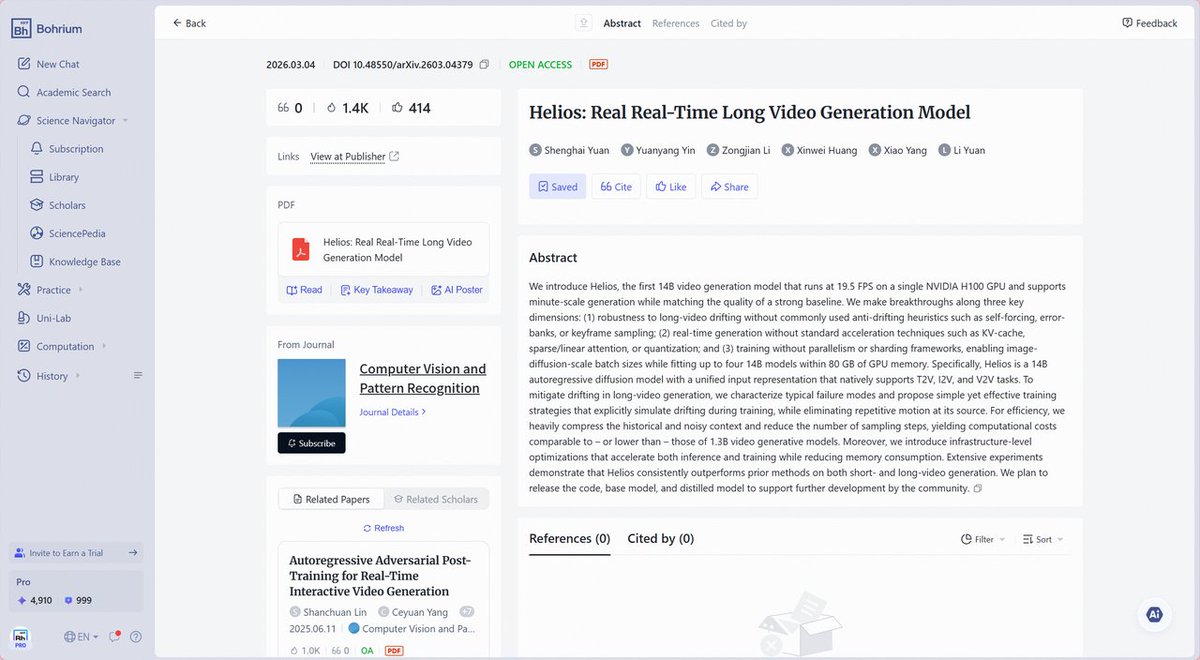Click the Key Takeaway link
The width and height of the screenshot is (1200, 660).
point(376,290)
